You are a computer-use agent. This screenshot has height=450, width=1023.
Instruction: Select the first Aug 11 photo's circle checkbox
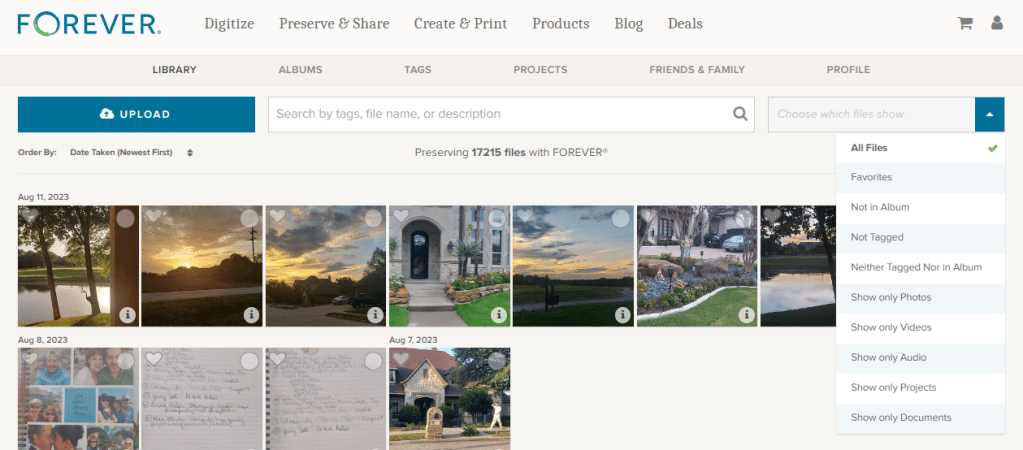[126, 218]
